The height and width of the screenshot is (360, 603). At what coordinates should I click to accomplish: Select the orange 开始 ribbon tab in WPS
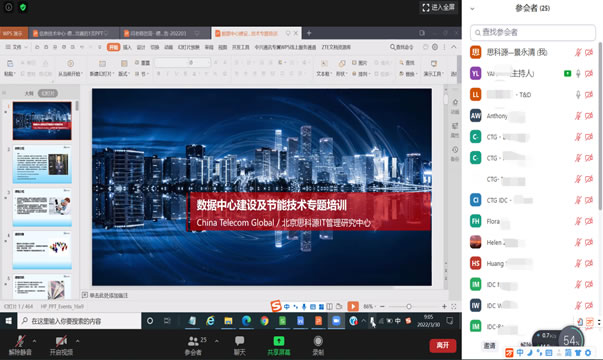[113, 47]
